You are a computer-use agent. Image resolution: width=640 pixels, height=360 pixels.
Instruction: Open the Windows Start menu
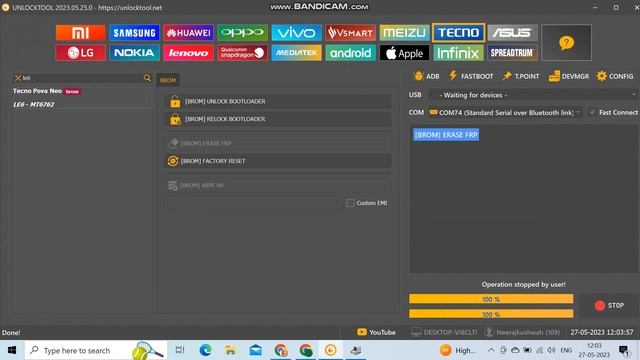(12, 350)
